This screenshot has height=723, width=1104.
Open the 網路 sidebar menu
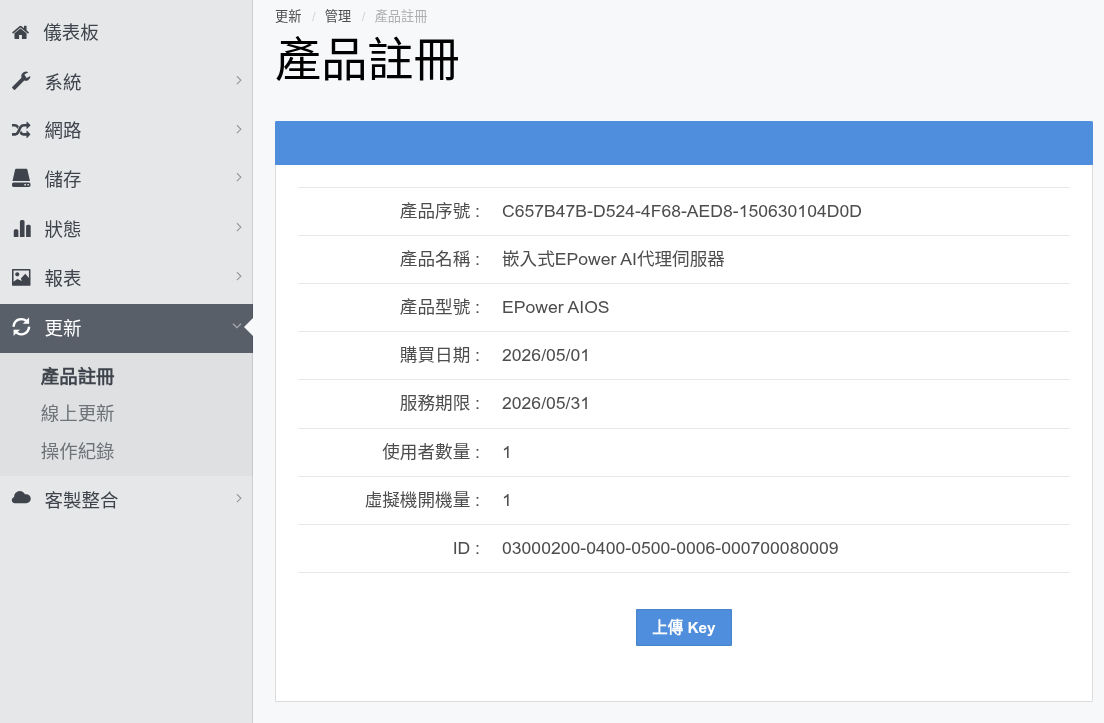point(126,130)
